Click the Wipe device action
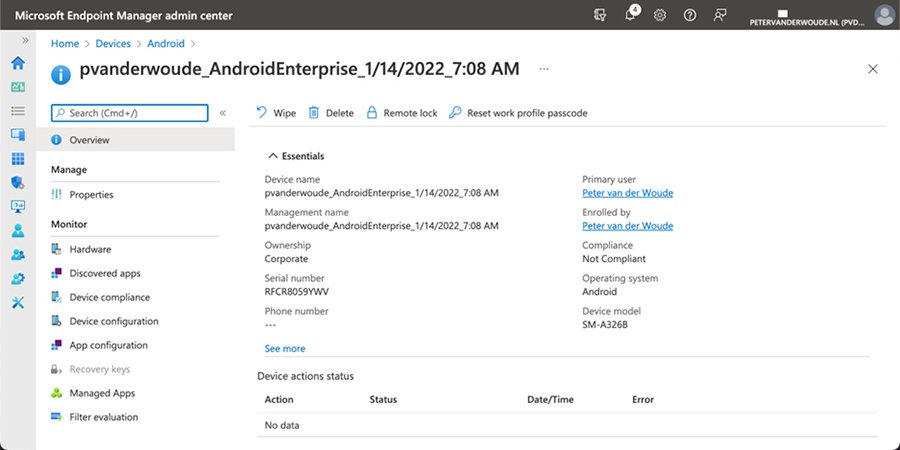This screenshot has height=450, width=900. point(276,113)
